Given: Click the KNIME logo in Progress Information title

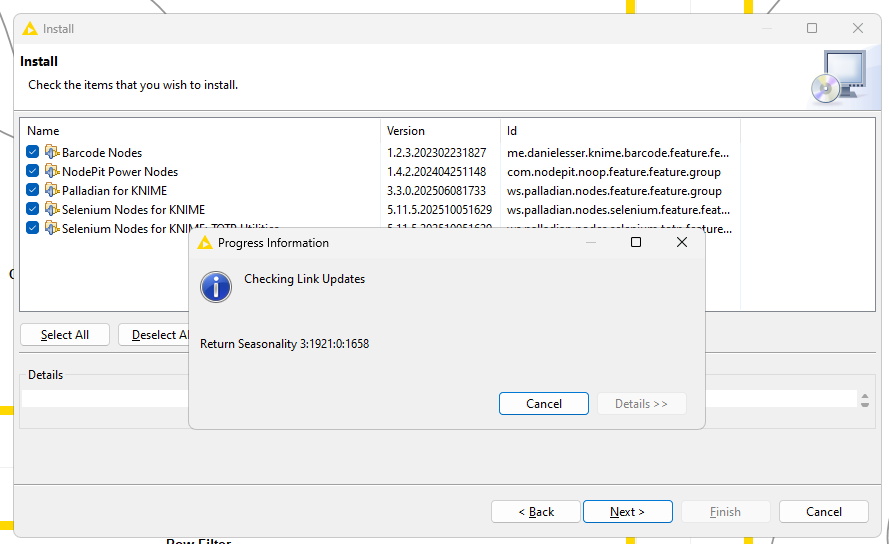Looking at the screenshot, I should coord(205,243).
